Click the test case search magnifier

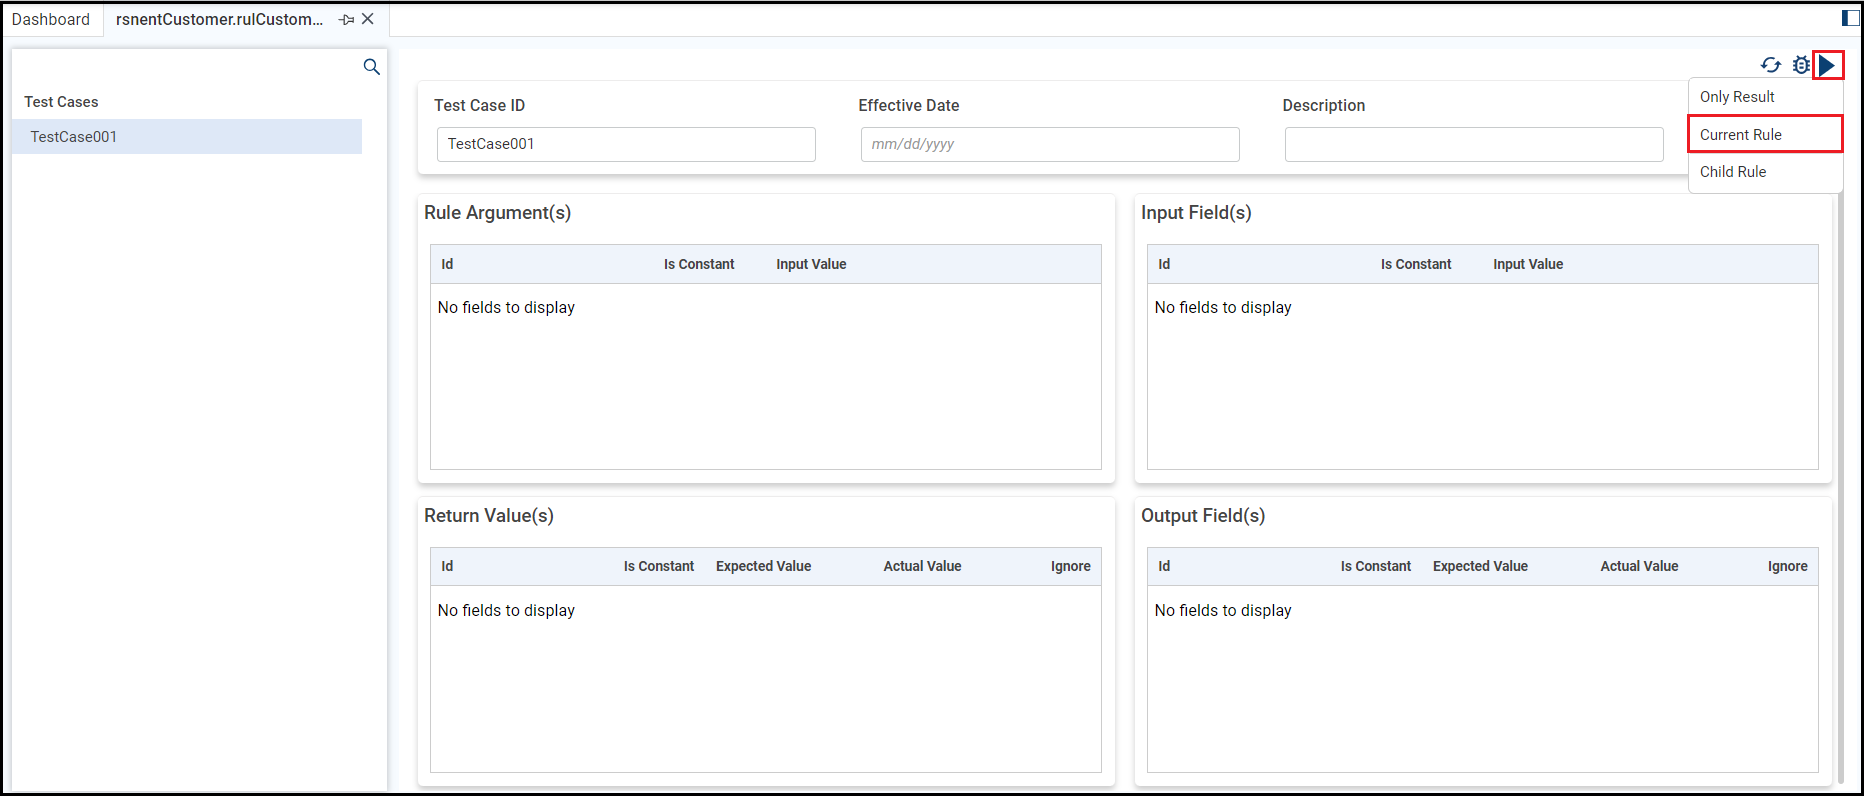pos(371,67)
